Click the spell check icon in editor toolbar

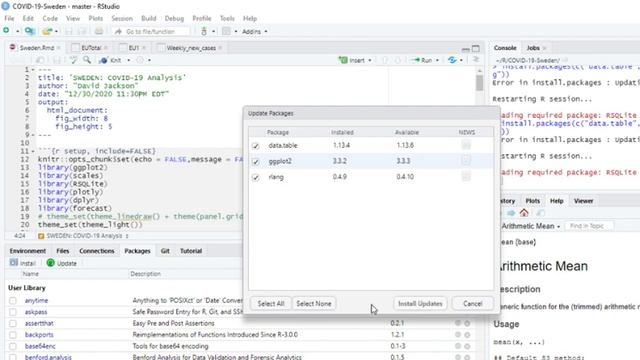(x=73, y=60)
